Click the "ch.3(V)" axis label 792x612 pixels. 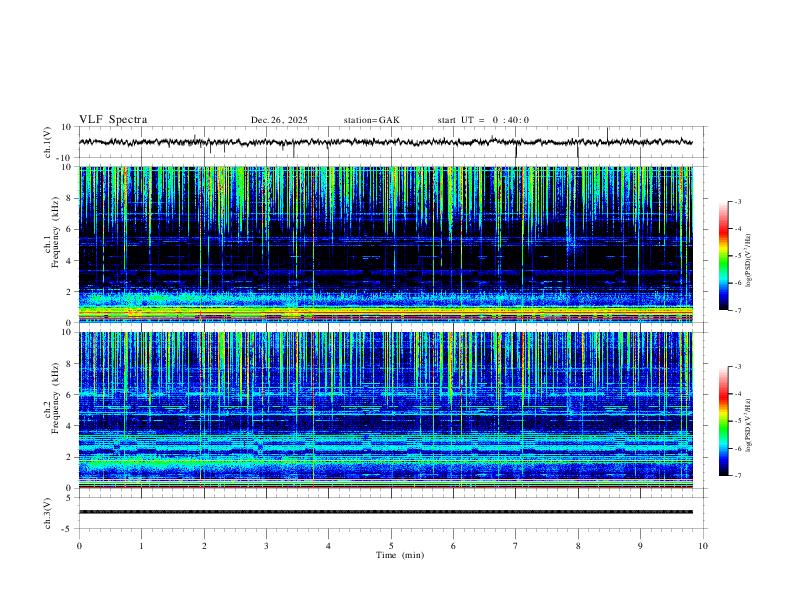pyautogui.click(x=48, y=513)
